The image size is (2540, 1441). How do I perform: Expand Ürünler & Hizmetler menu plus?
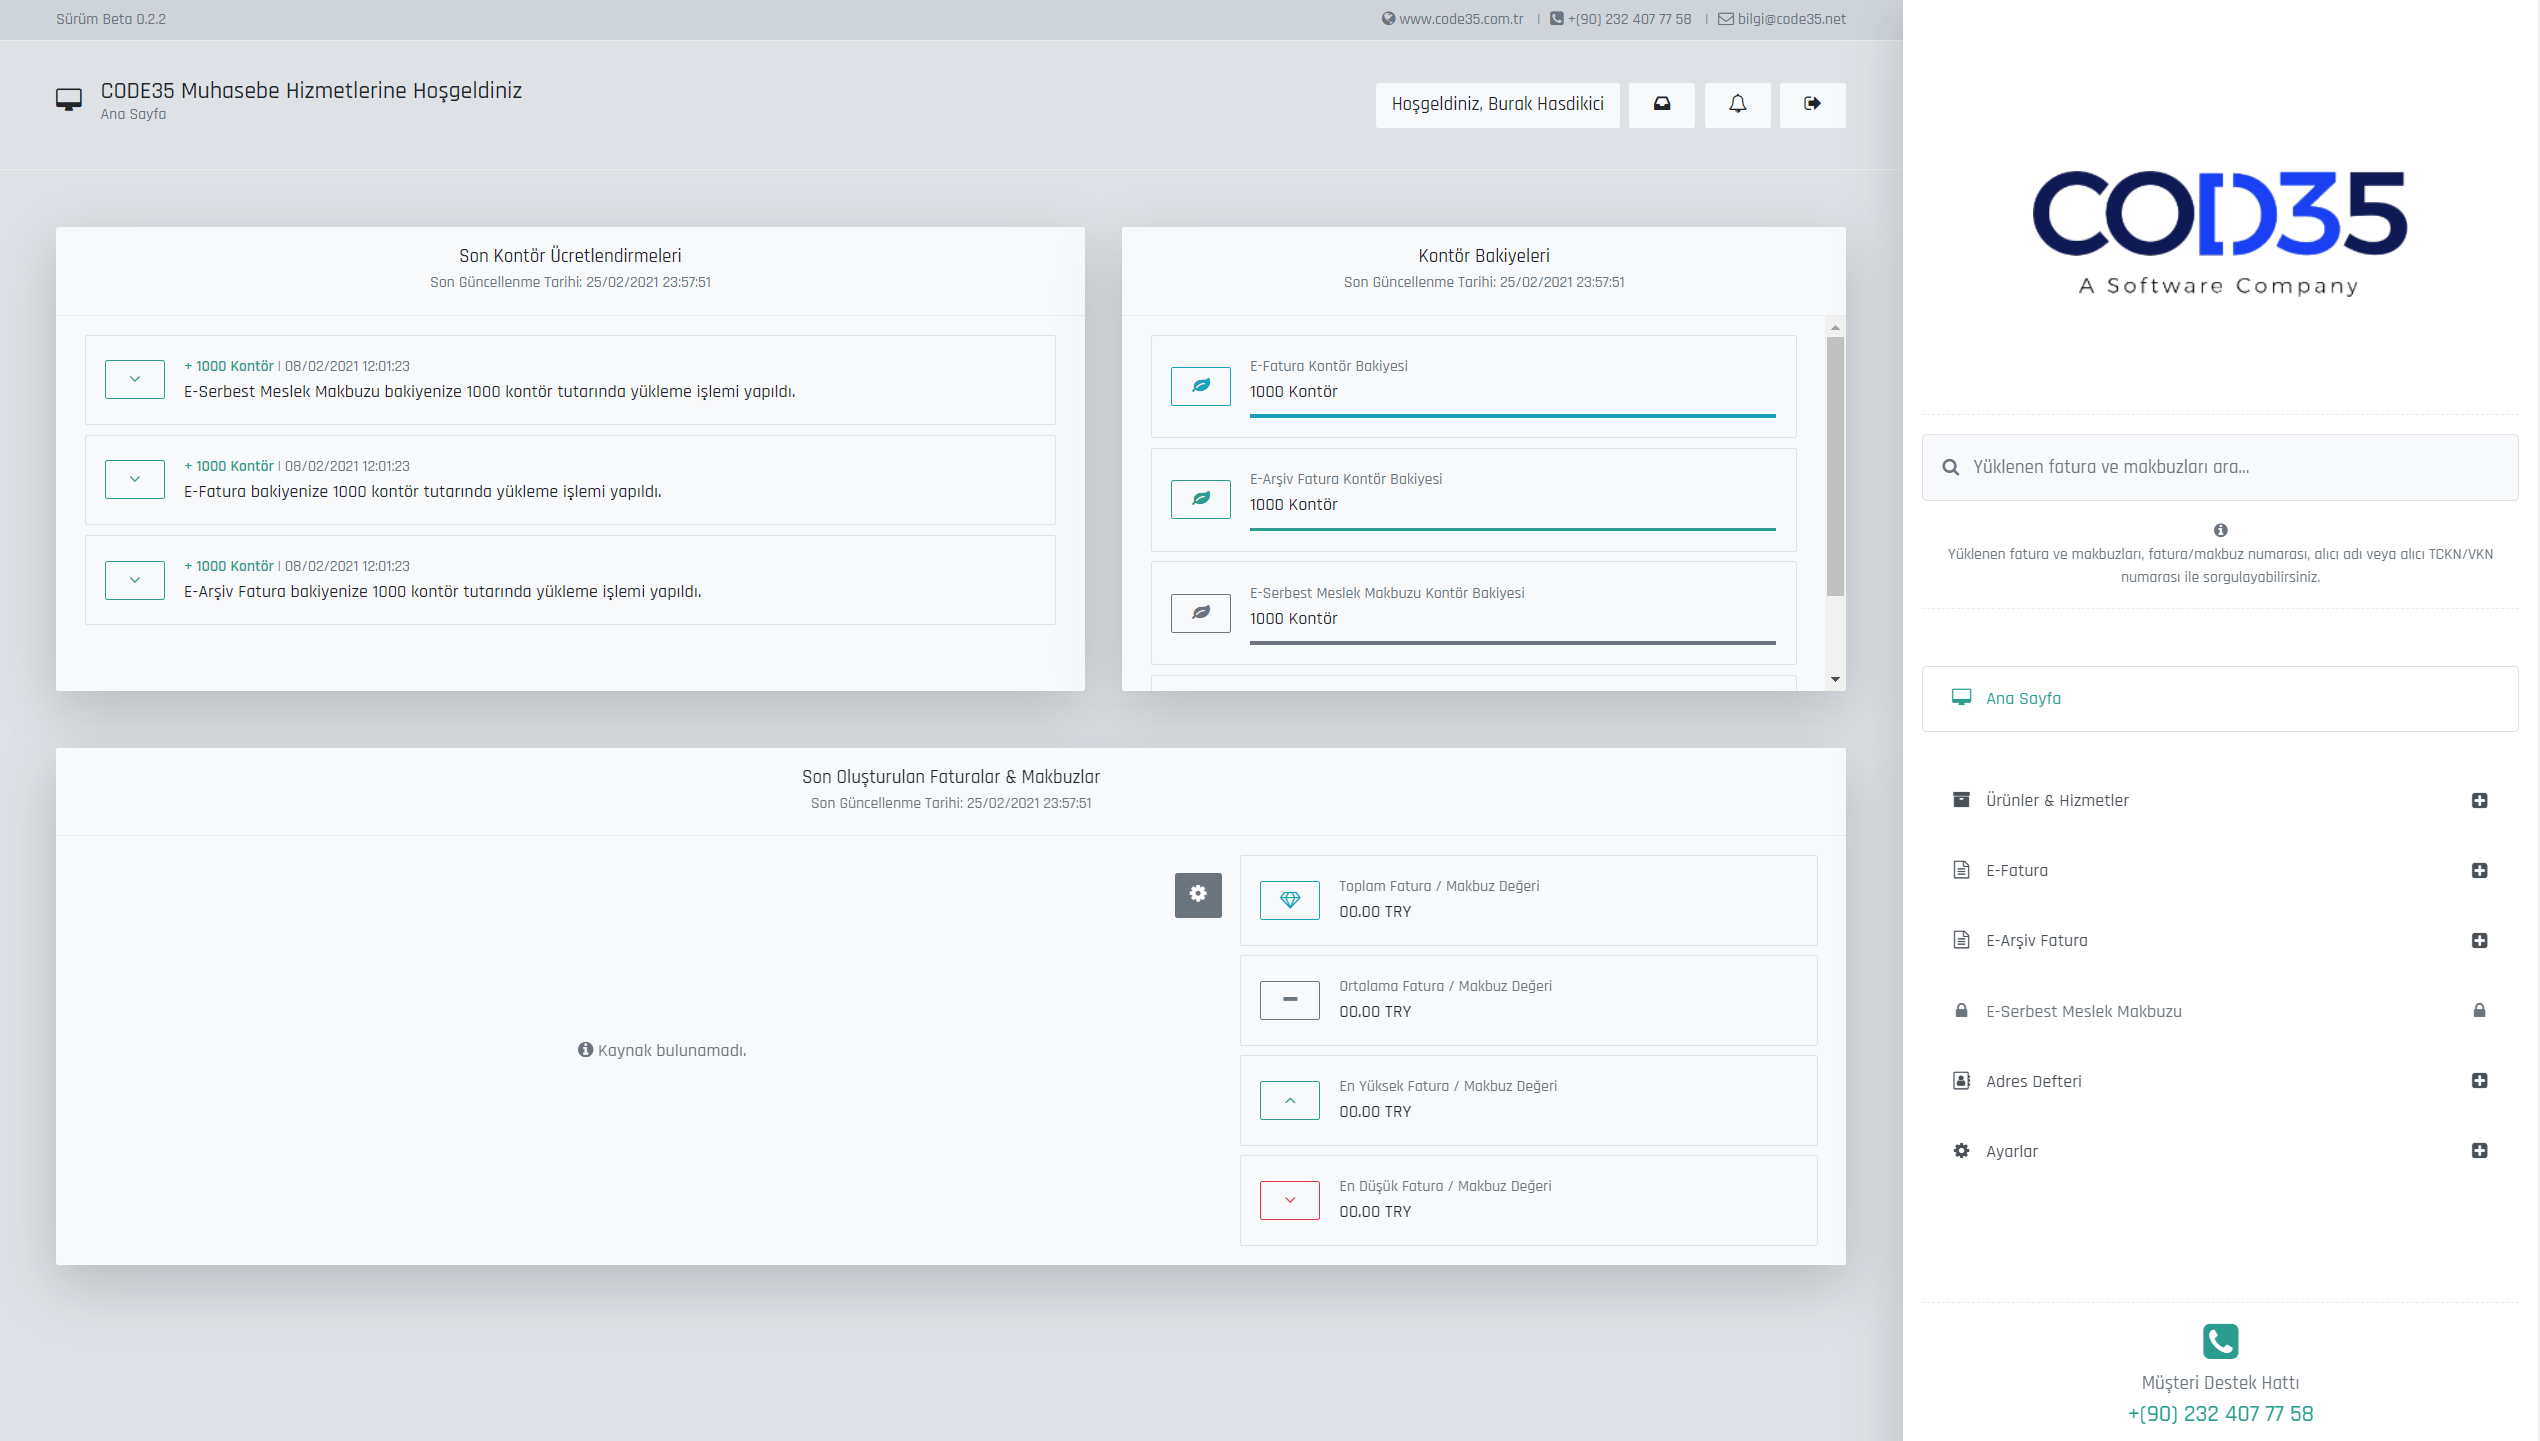[x=2478, y=800]
